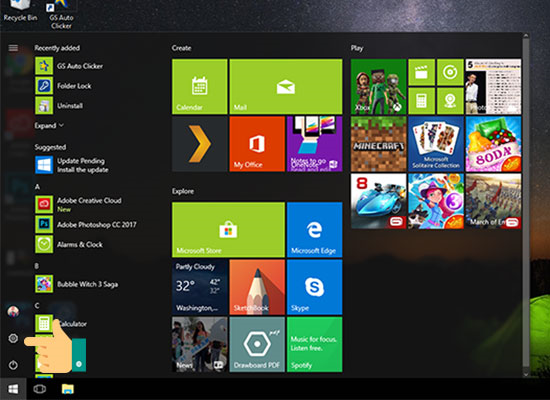Open the user account avatar

(13, 311)
